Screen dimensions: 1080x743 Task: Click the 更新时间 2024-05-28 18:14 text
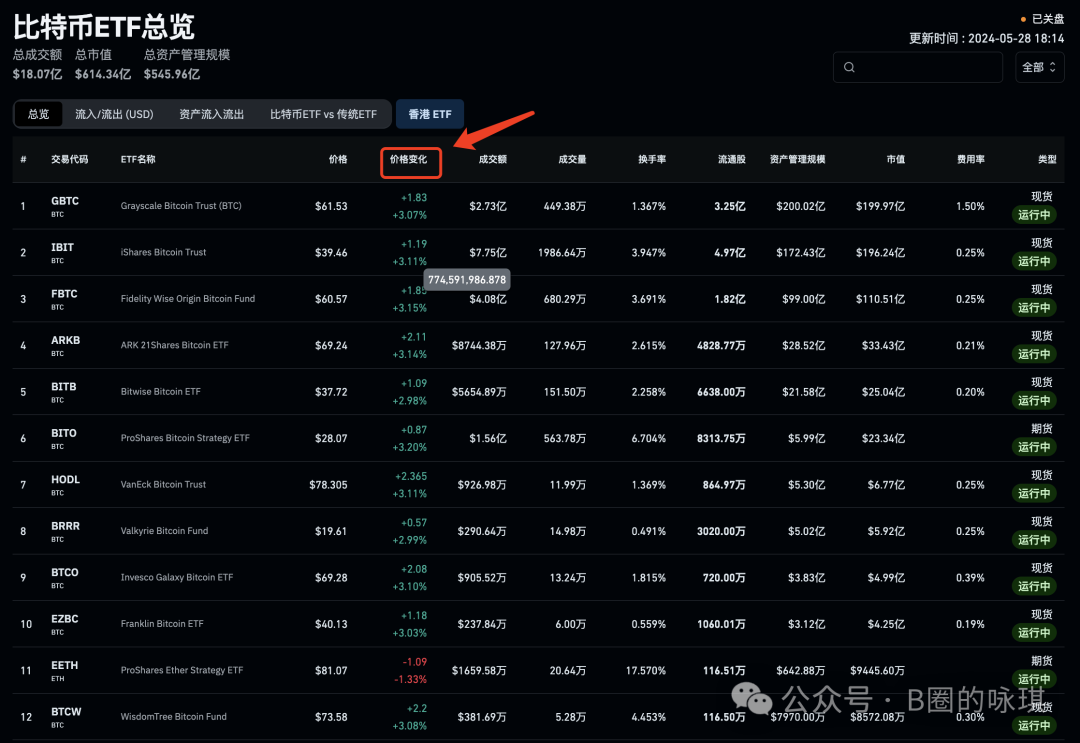pos(986,39)
